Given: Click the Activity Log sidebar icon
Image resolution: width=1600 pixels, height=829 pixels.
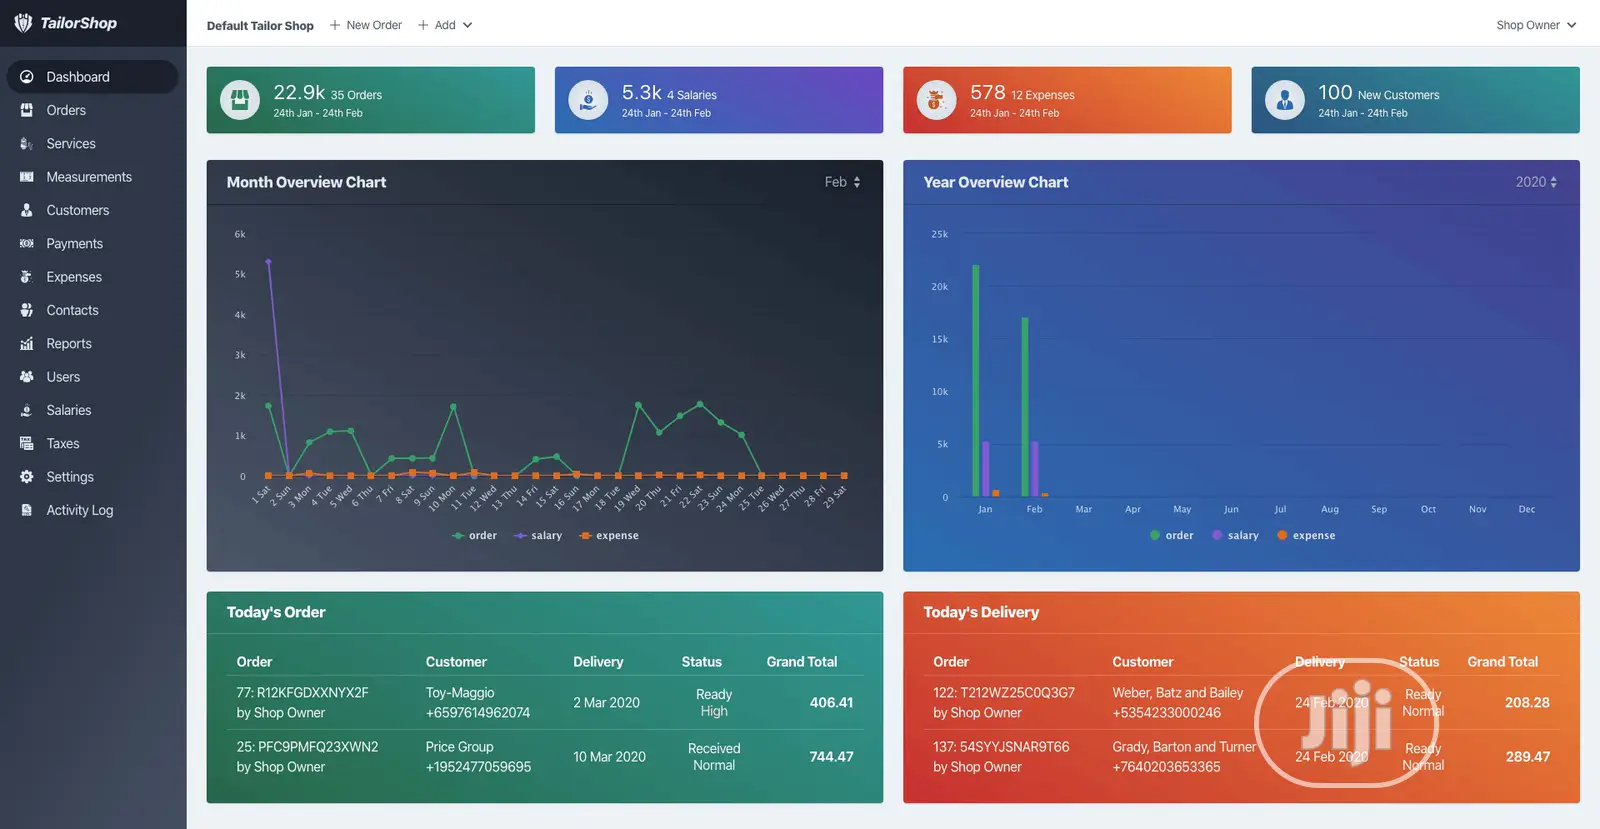Looking at the screenshot, I should (x=27, y=510).
